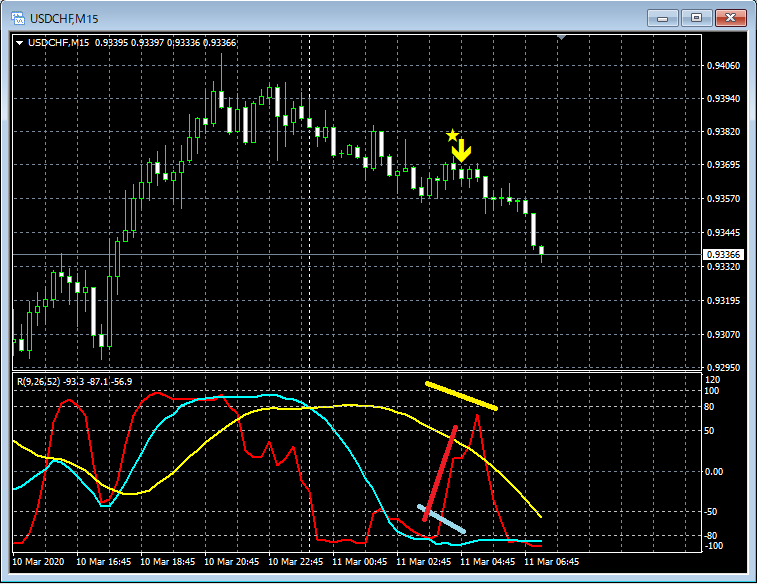Click the 0.93695 price scale label
The height and width of the screenshot is (584, 757).
(723, 165)
